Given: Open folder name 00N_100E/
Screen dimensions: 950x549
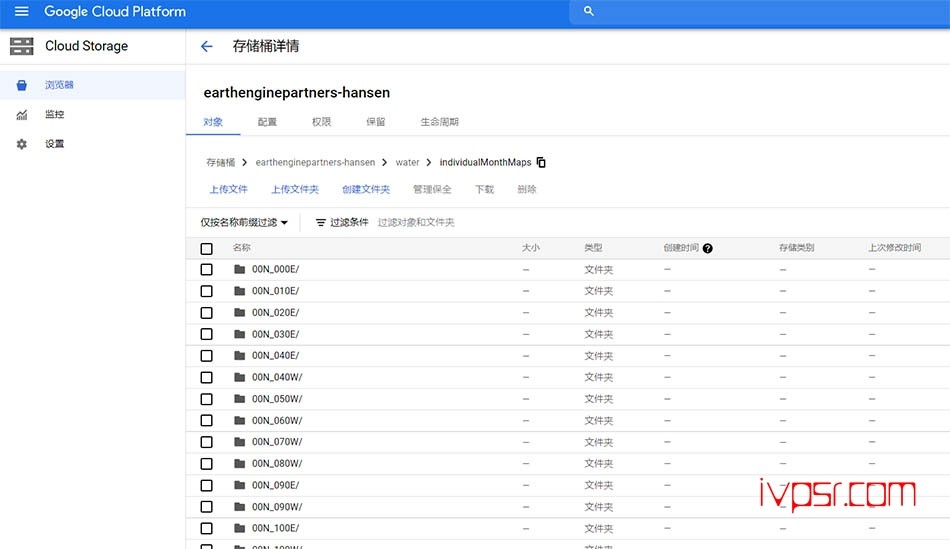Looking at the screenshot, I should pyautogui.click(x=276, y=528).
